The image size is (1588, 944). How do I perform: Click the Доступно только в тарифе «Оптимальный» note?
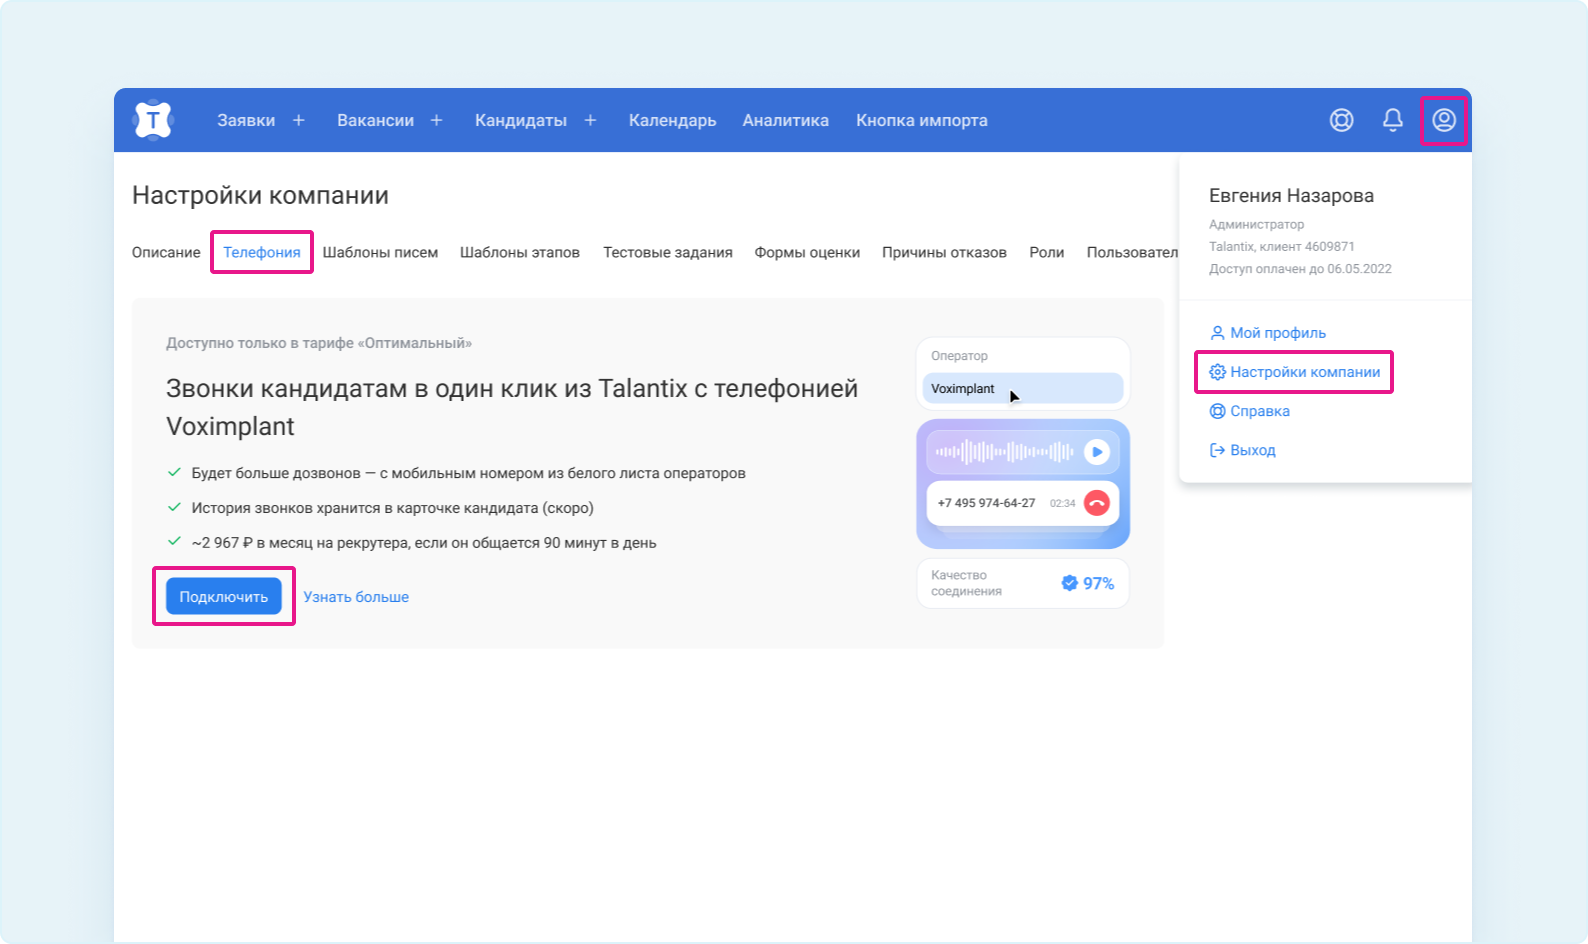[x=319, y=343]
